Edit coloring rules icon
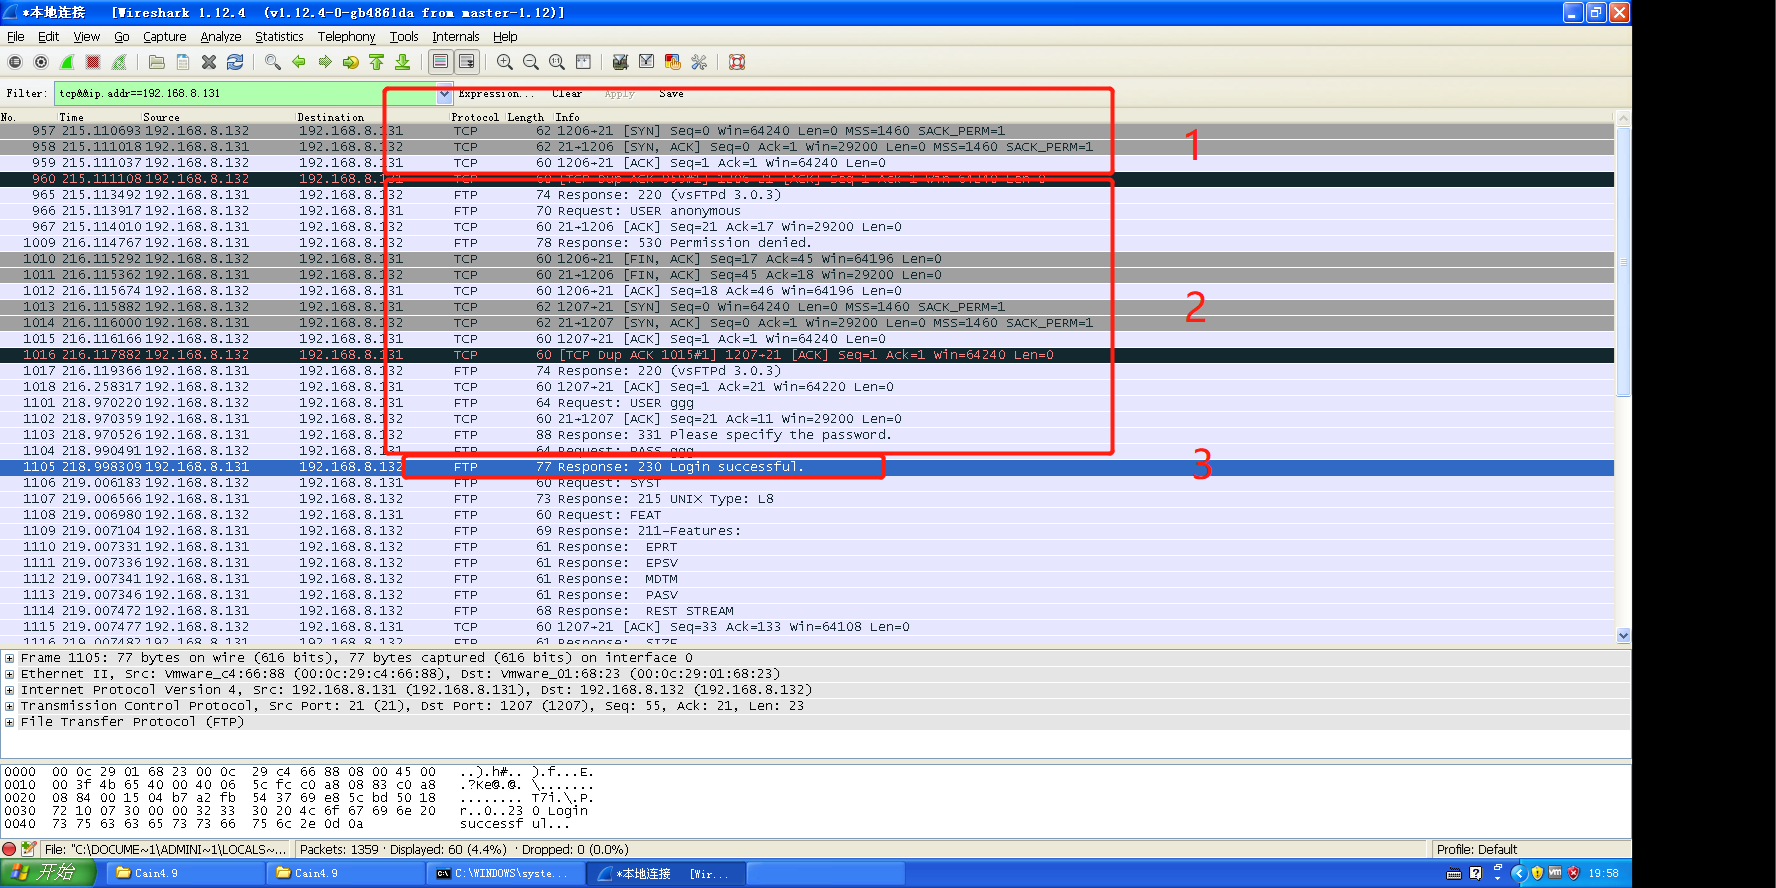 [673, 62]
